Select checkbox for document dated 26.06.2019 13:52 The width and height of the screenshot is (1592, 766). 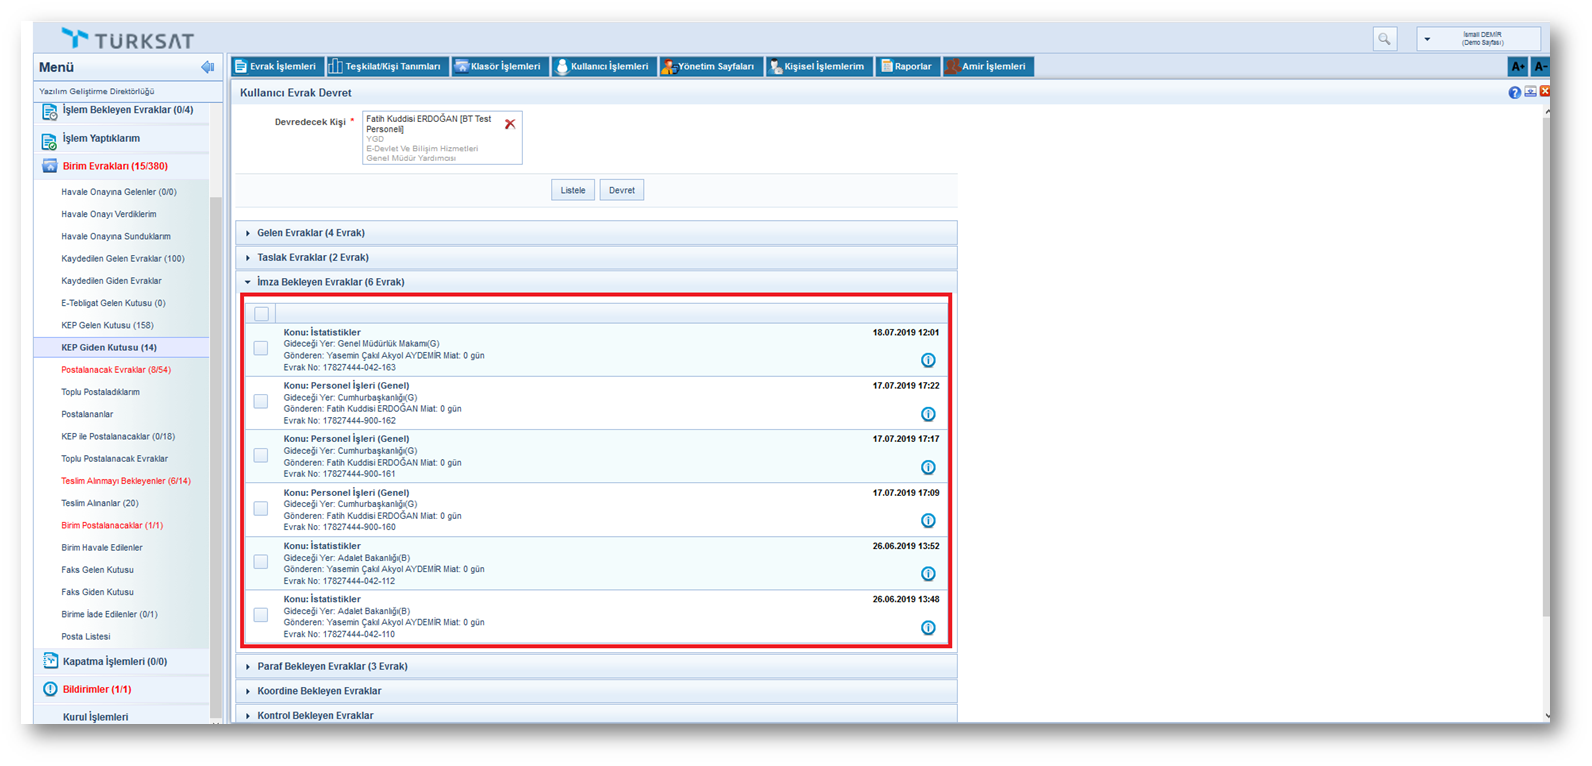click(x=261, y=562)
